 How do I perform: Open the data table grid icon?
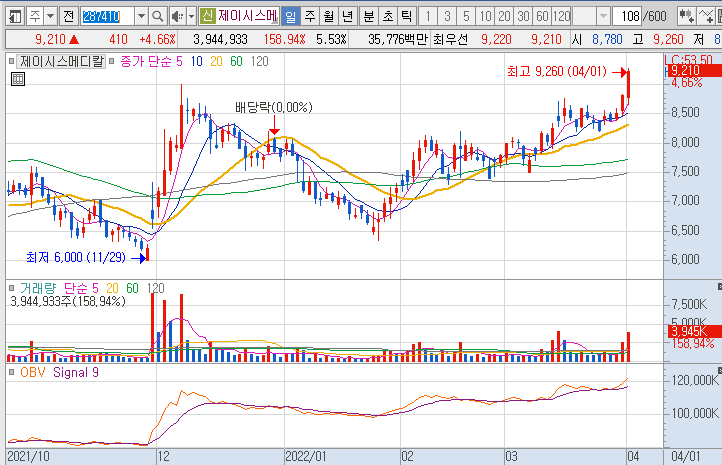18,79
